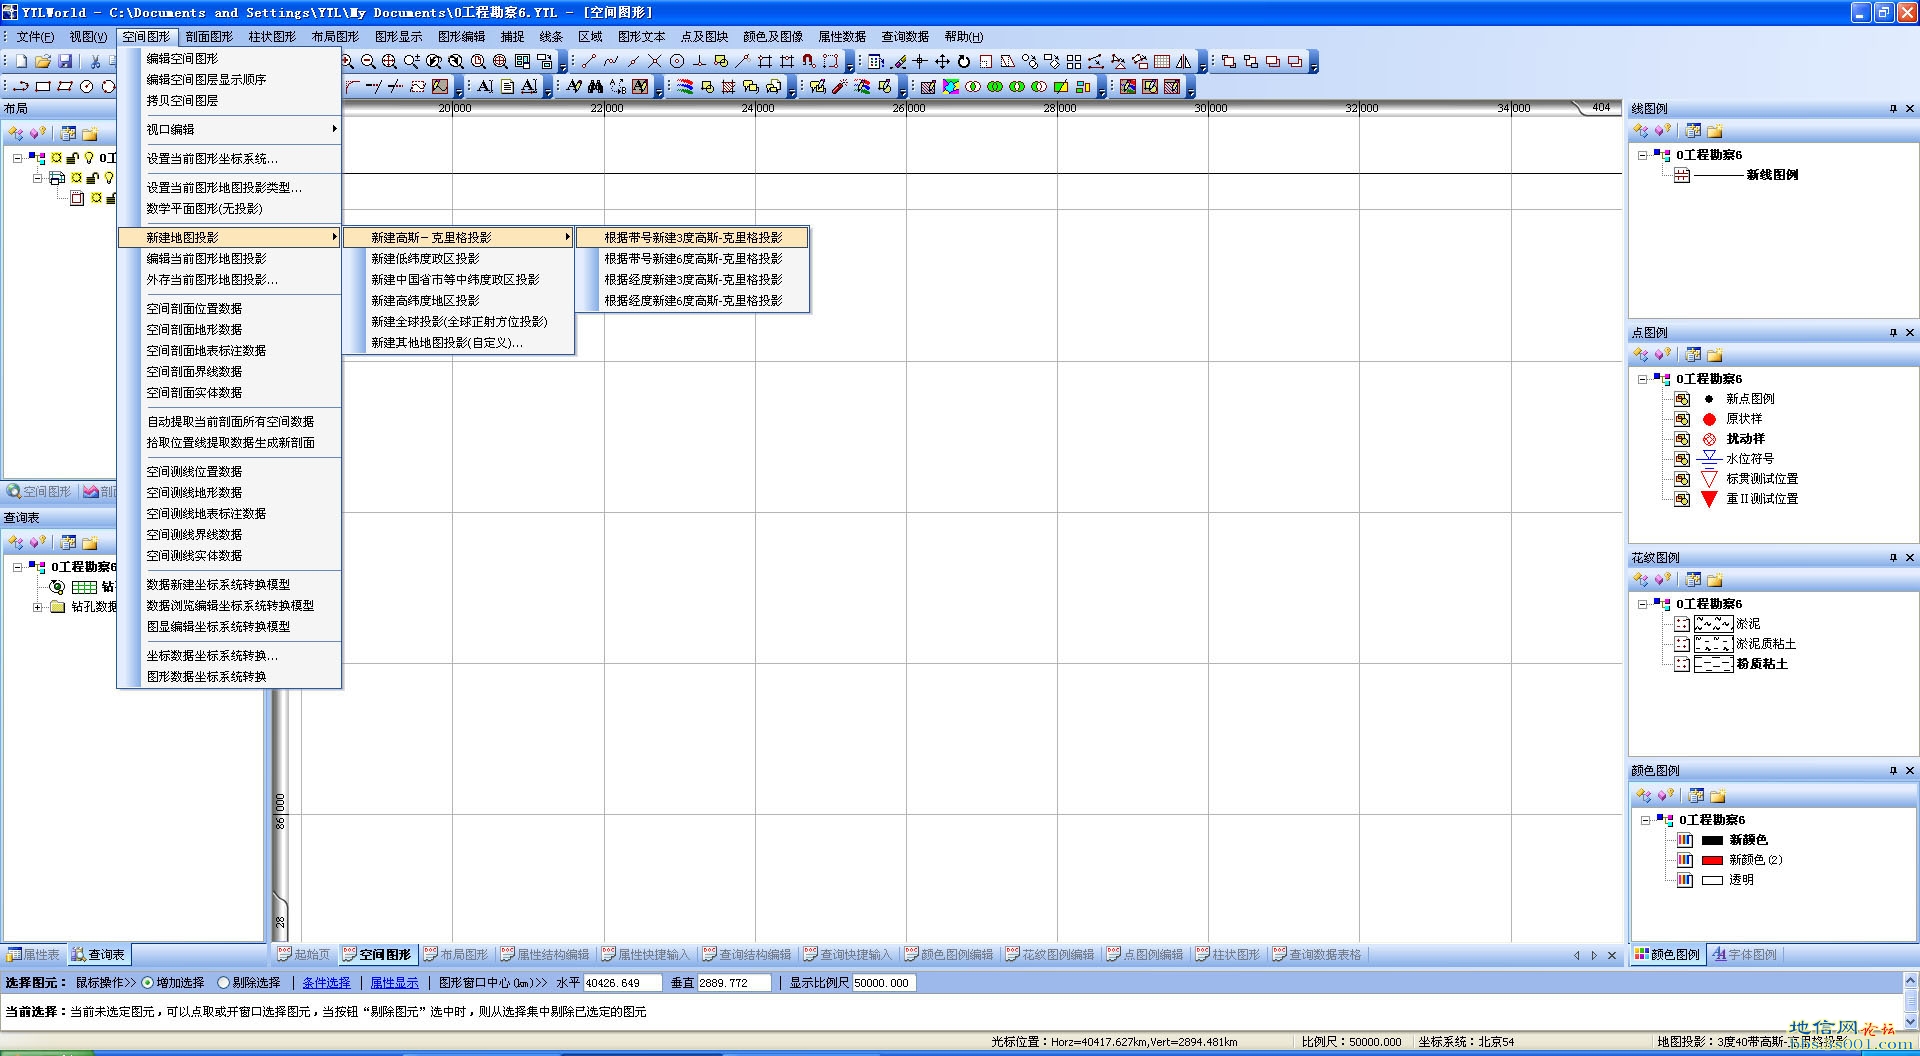Image resolution: width=1920 pixels, height=1056 pixels.
Task: Select the rectangle drawing tool
Action: 43,86
